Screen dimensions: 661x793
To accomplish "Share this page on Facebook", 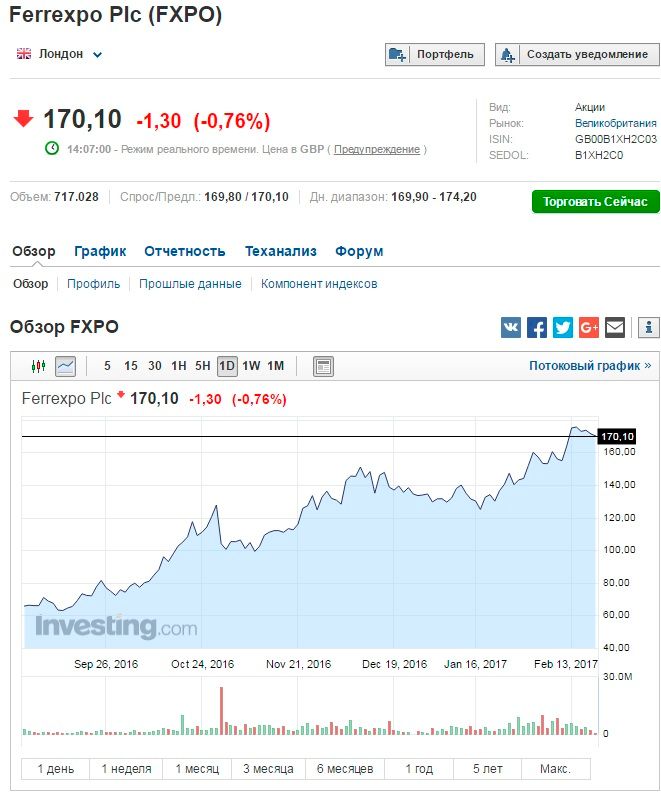I will [537, 327].
